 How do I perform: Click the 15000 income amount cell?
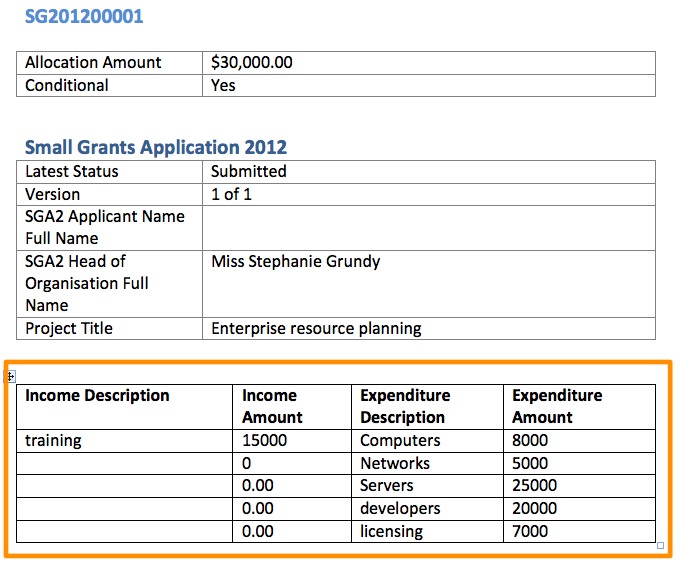[x=264, y=440]
